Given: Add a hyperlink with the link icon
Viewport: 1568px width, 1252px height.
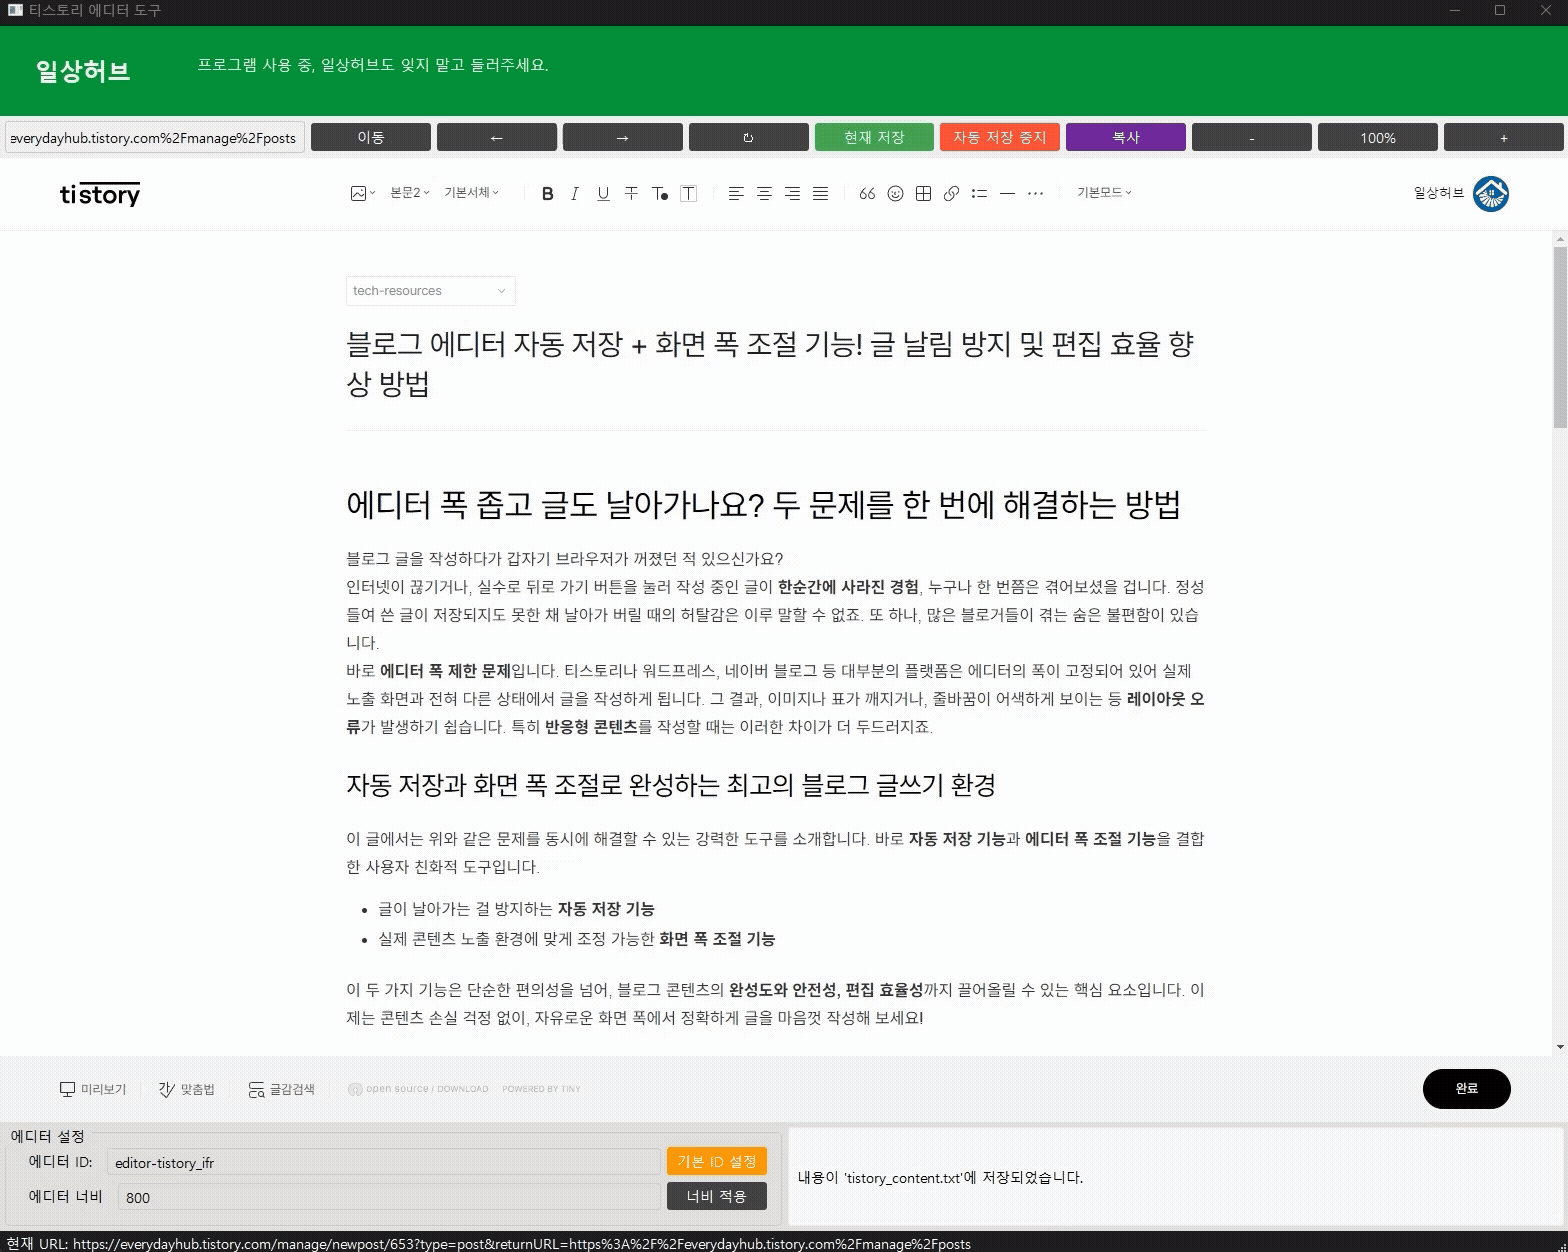Looking at the screenshot, I should point(951,194).
